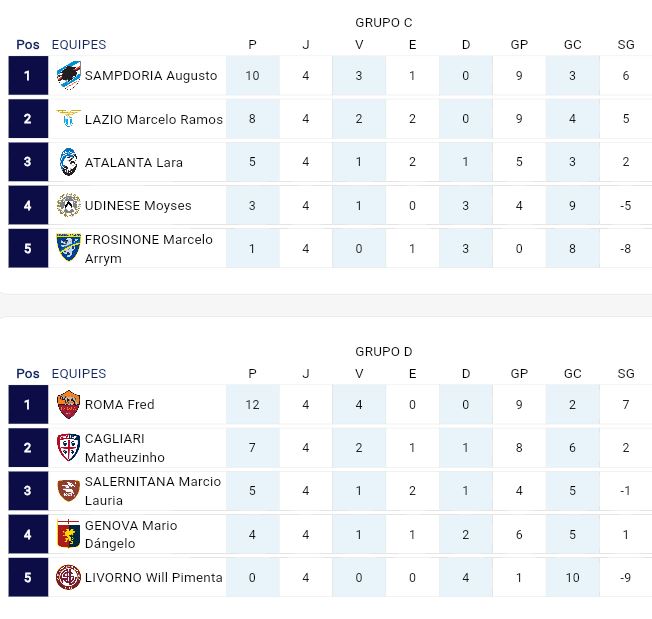Image resolution: width=652 pixels, height=619 pixels.
Task: Click the Frosinone club crest
Action: coord(69,248)
